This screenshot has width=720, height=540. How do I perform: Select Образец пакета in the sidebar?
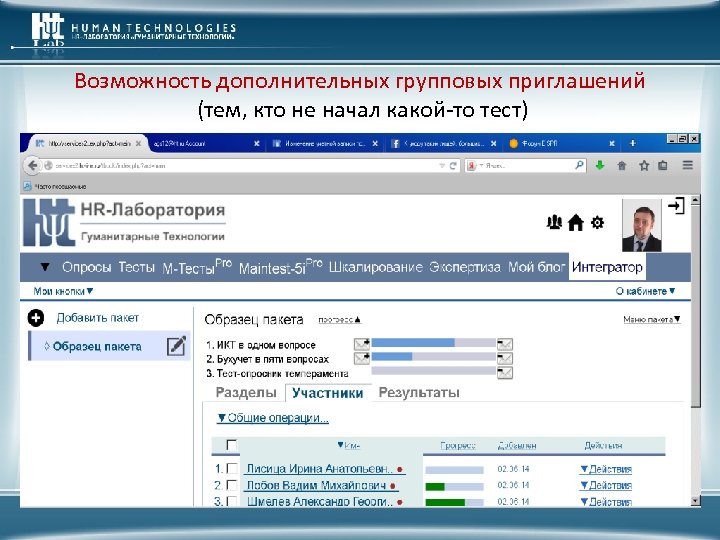(97, 346)
